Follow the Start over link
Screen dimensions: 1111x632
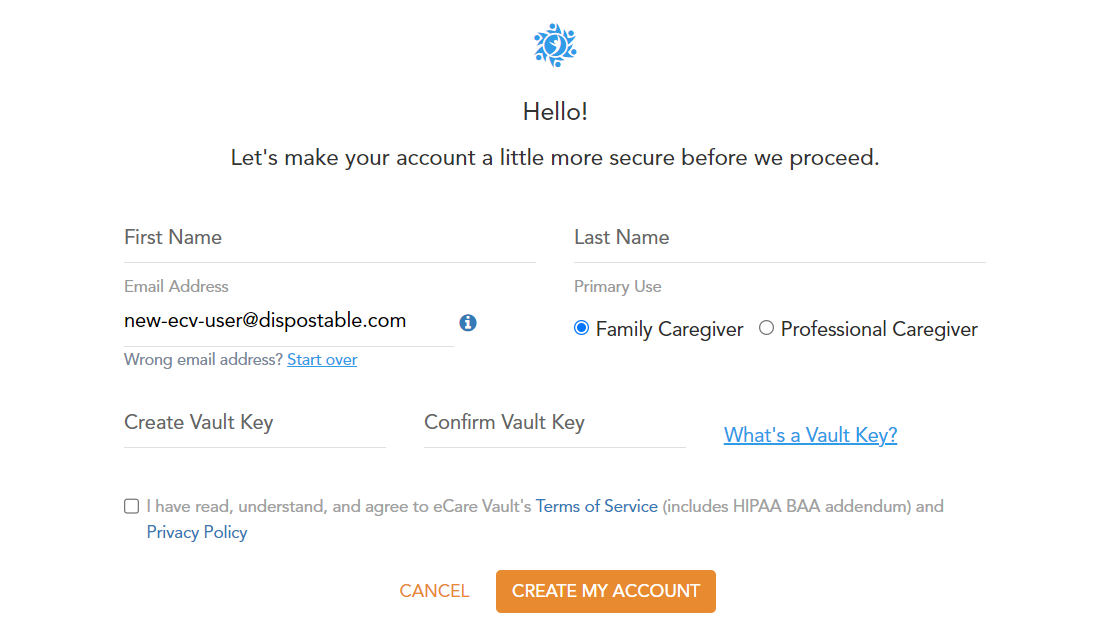(322, 360)
